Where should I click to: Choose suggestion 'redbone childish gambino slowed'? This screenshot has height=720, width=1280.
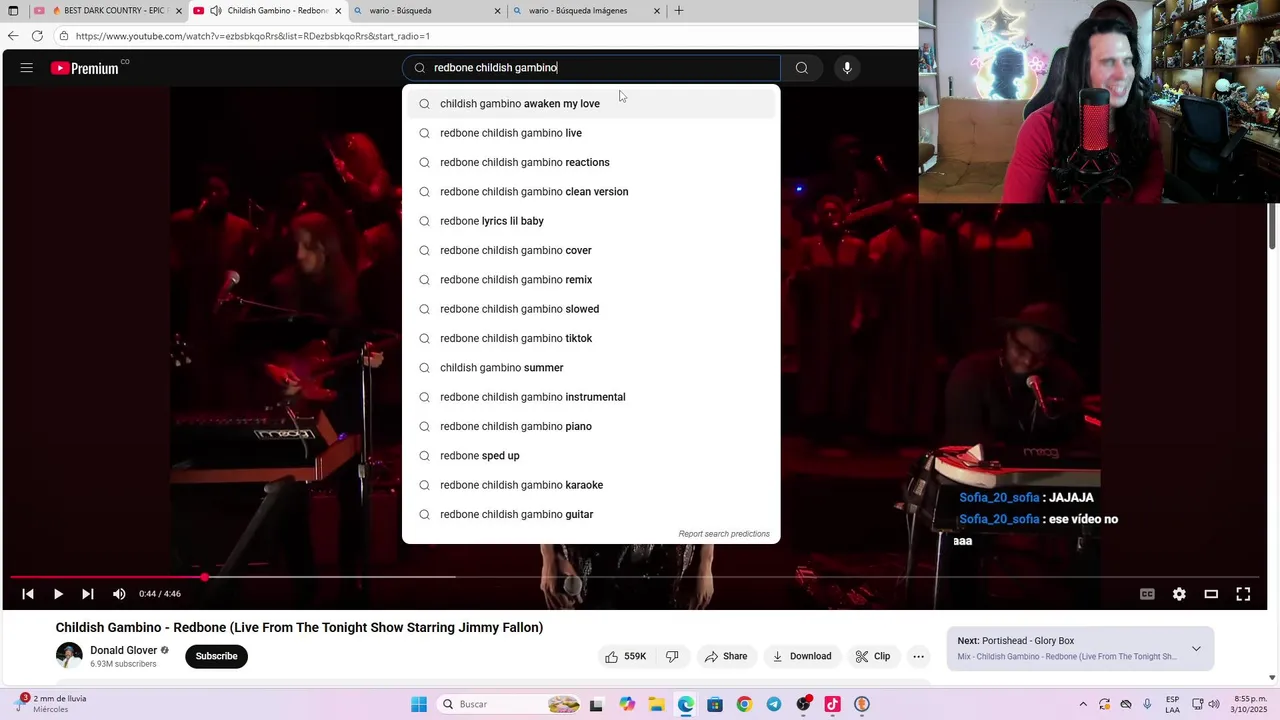tap(590, 309)
